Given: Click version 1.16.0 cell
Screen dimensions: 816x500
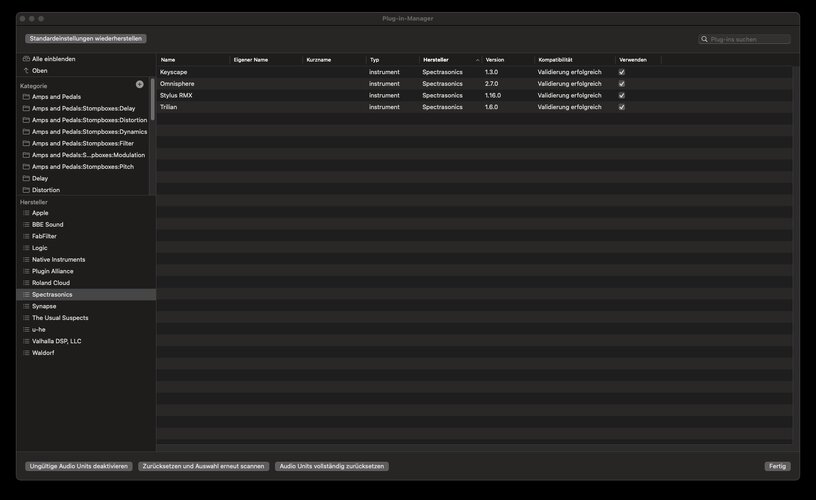Looking at the screenshot, I should point(493,95).
